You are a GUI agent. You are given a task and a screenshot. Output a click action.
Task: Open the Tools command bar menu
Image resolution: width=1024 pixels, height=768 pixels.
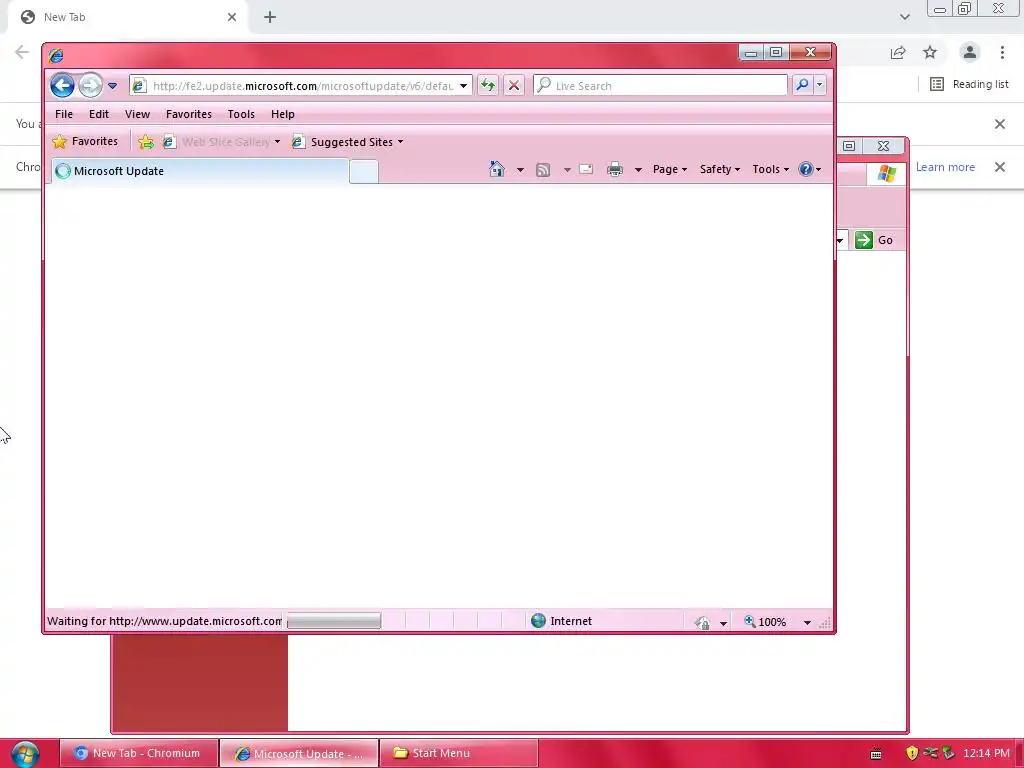[771, 169]
